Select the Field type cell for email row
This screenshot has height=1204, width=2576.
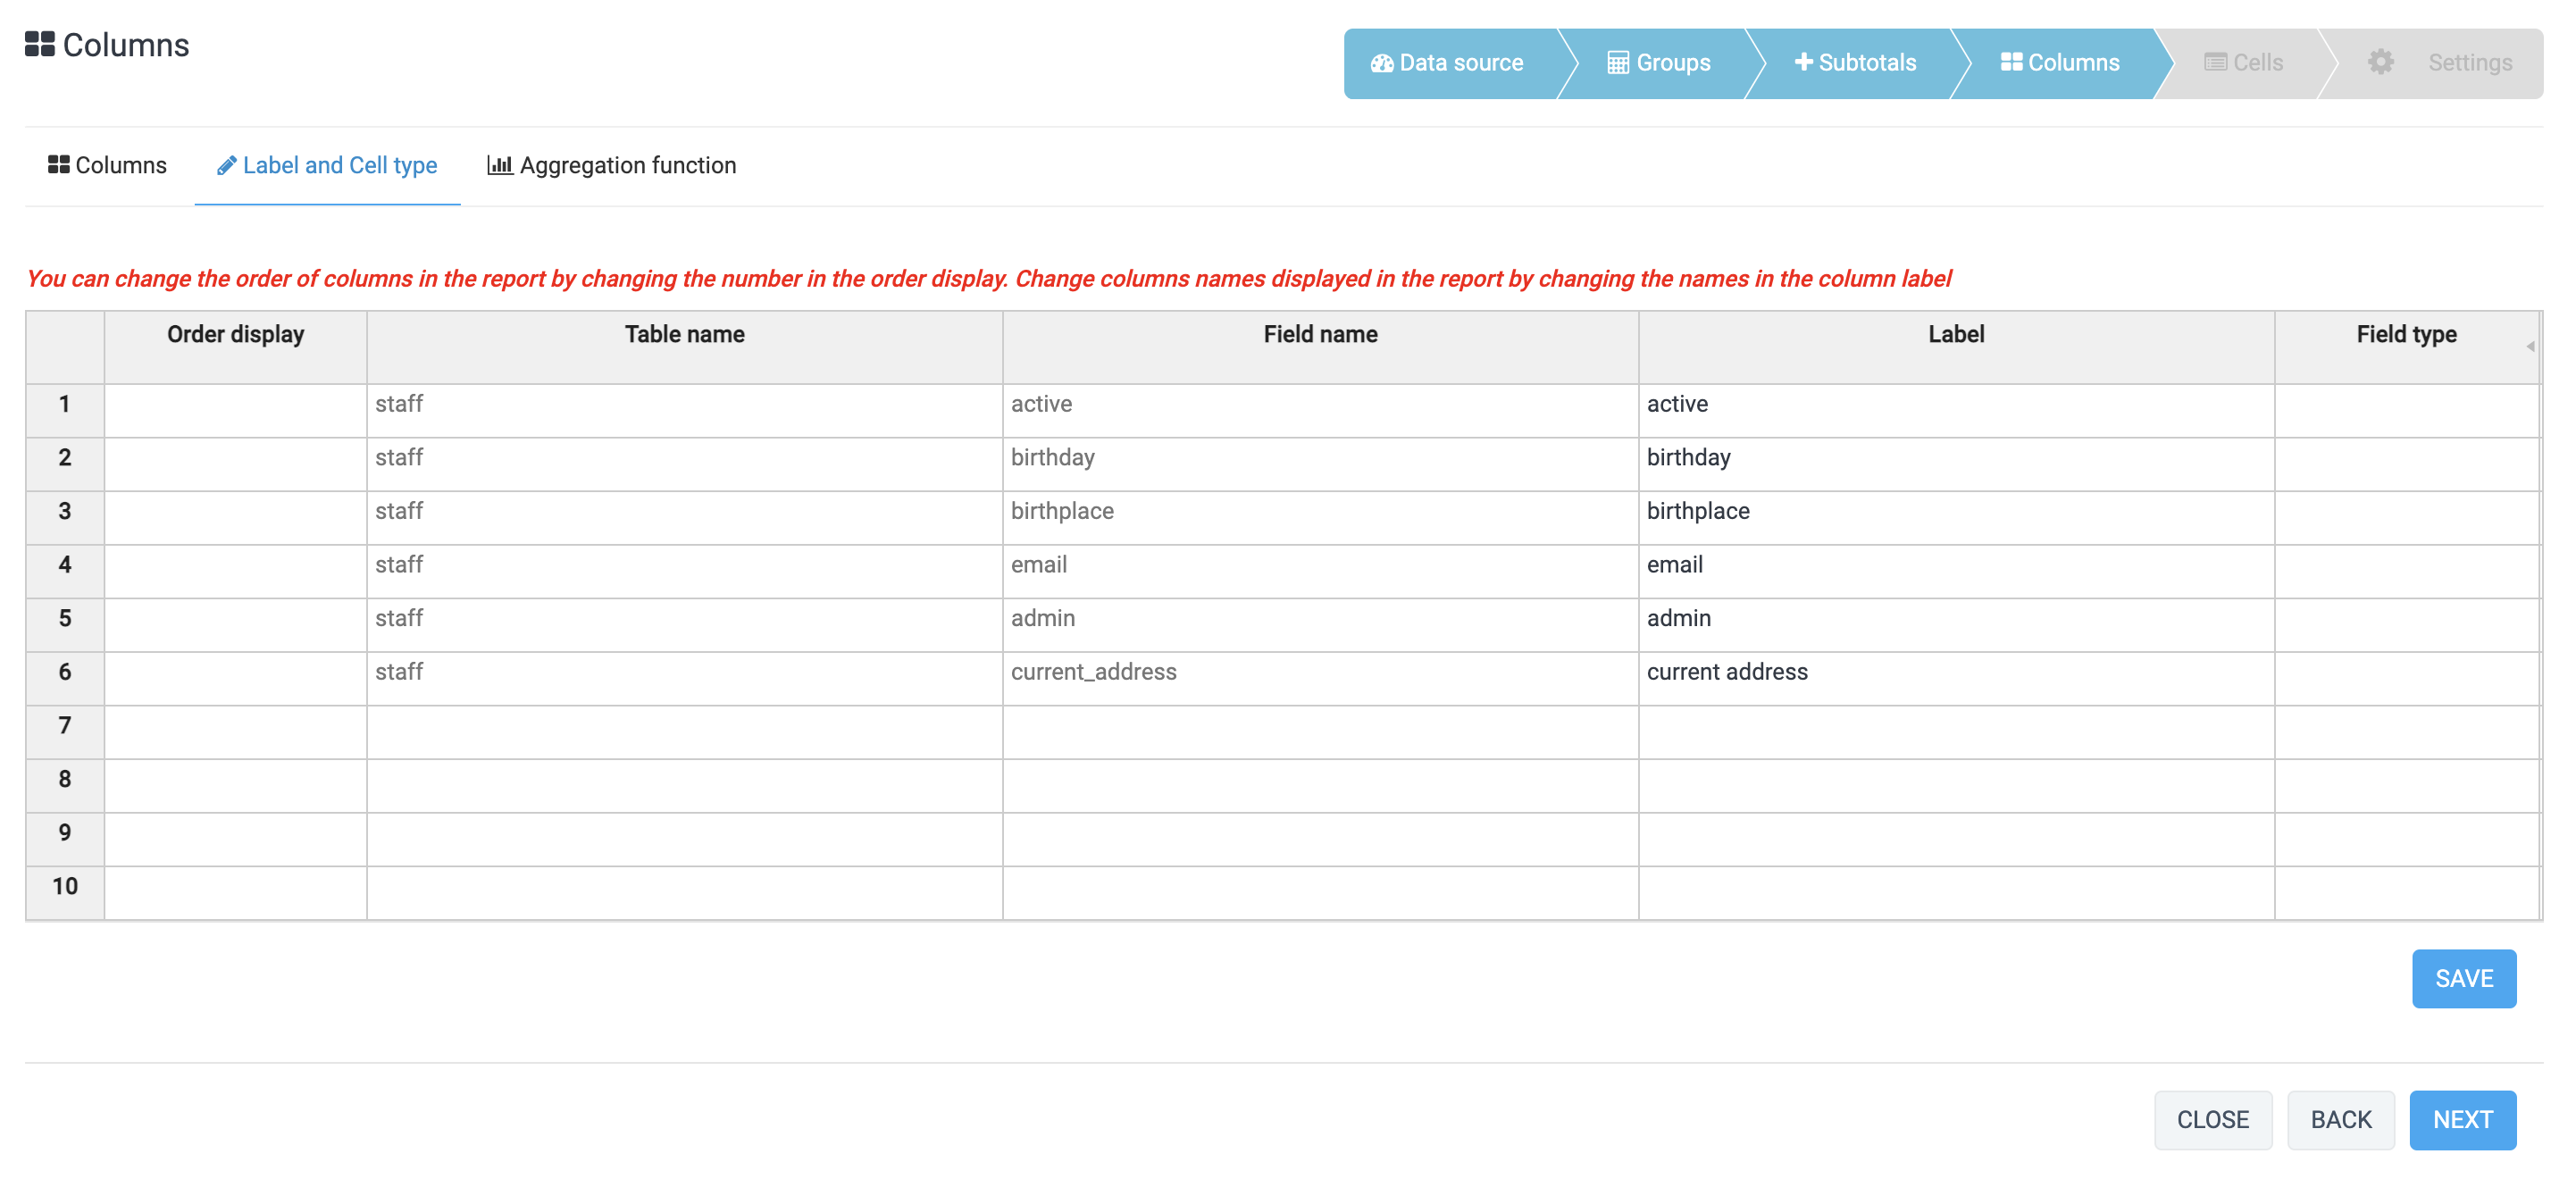[x=2405, y=570]
